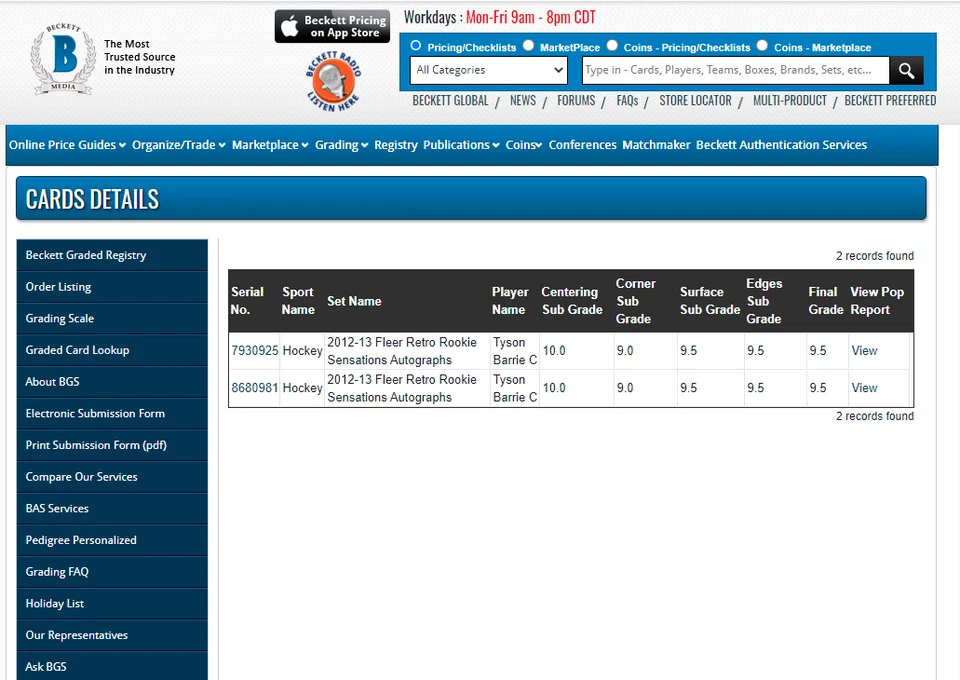Open Matchmaker in nav bar
This screenshot has width=960, height=680.
pos(656,145)
